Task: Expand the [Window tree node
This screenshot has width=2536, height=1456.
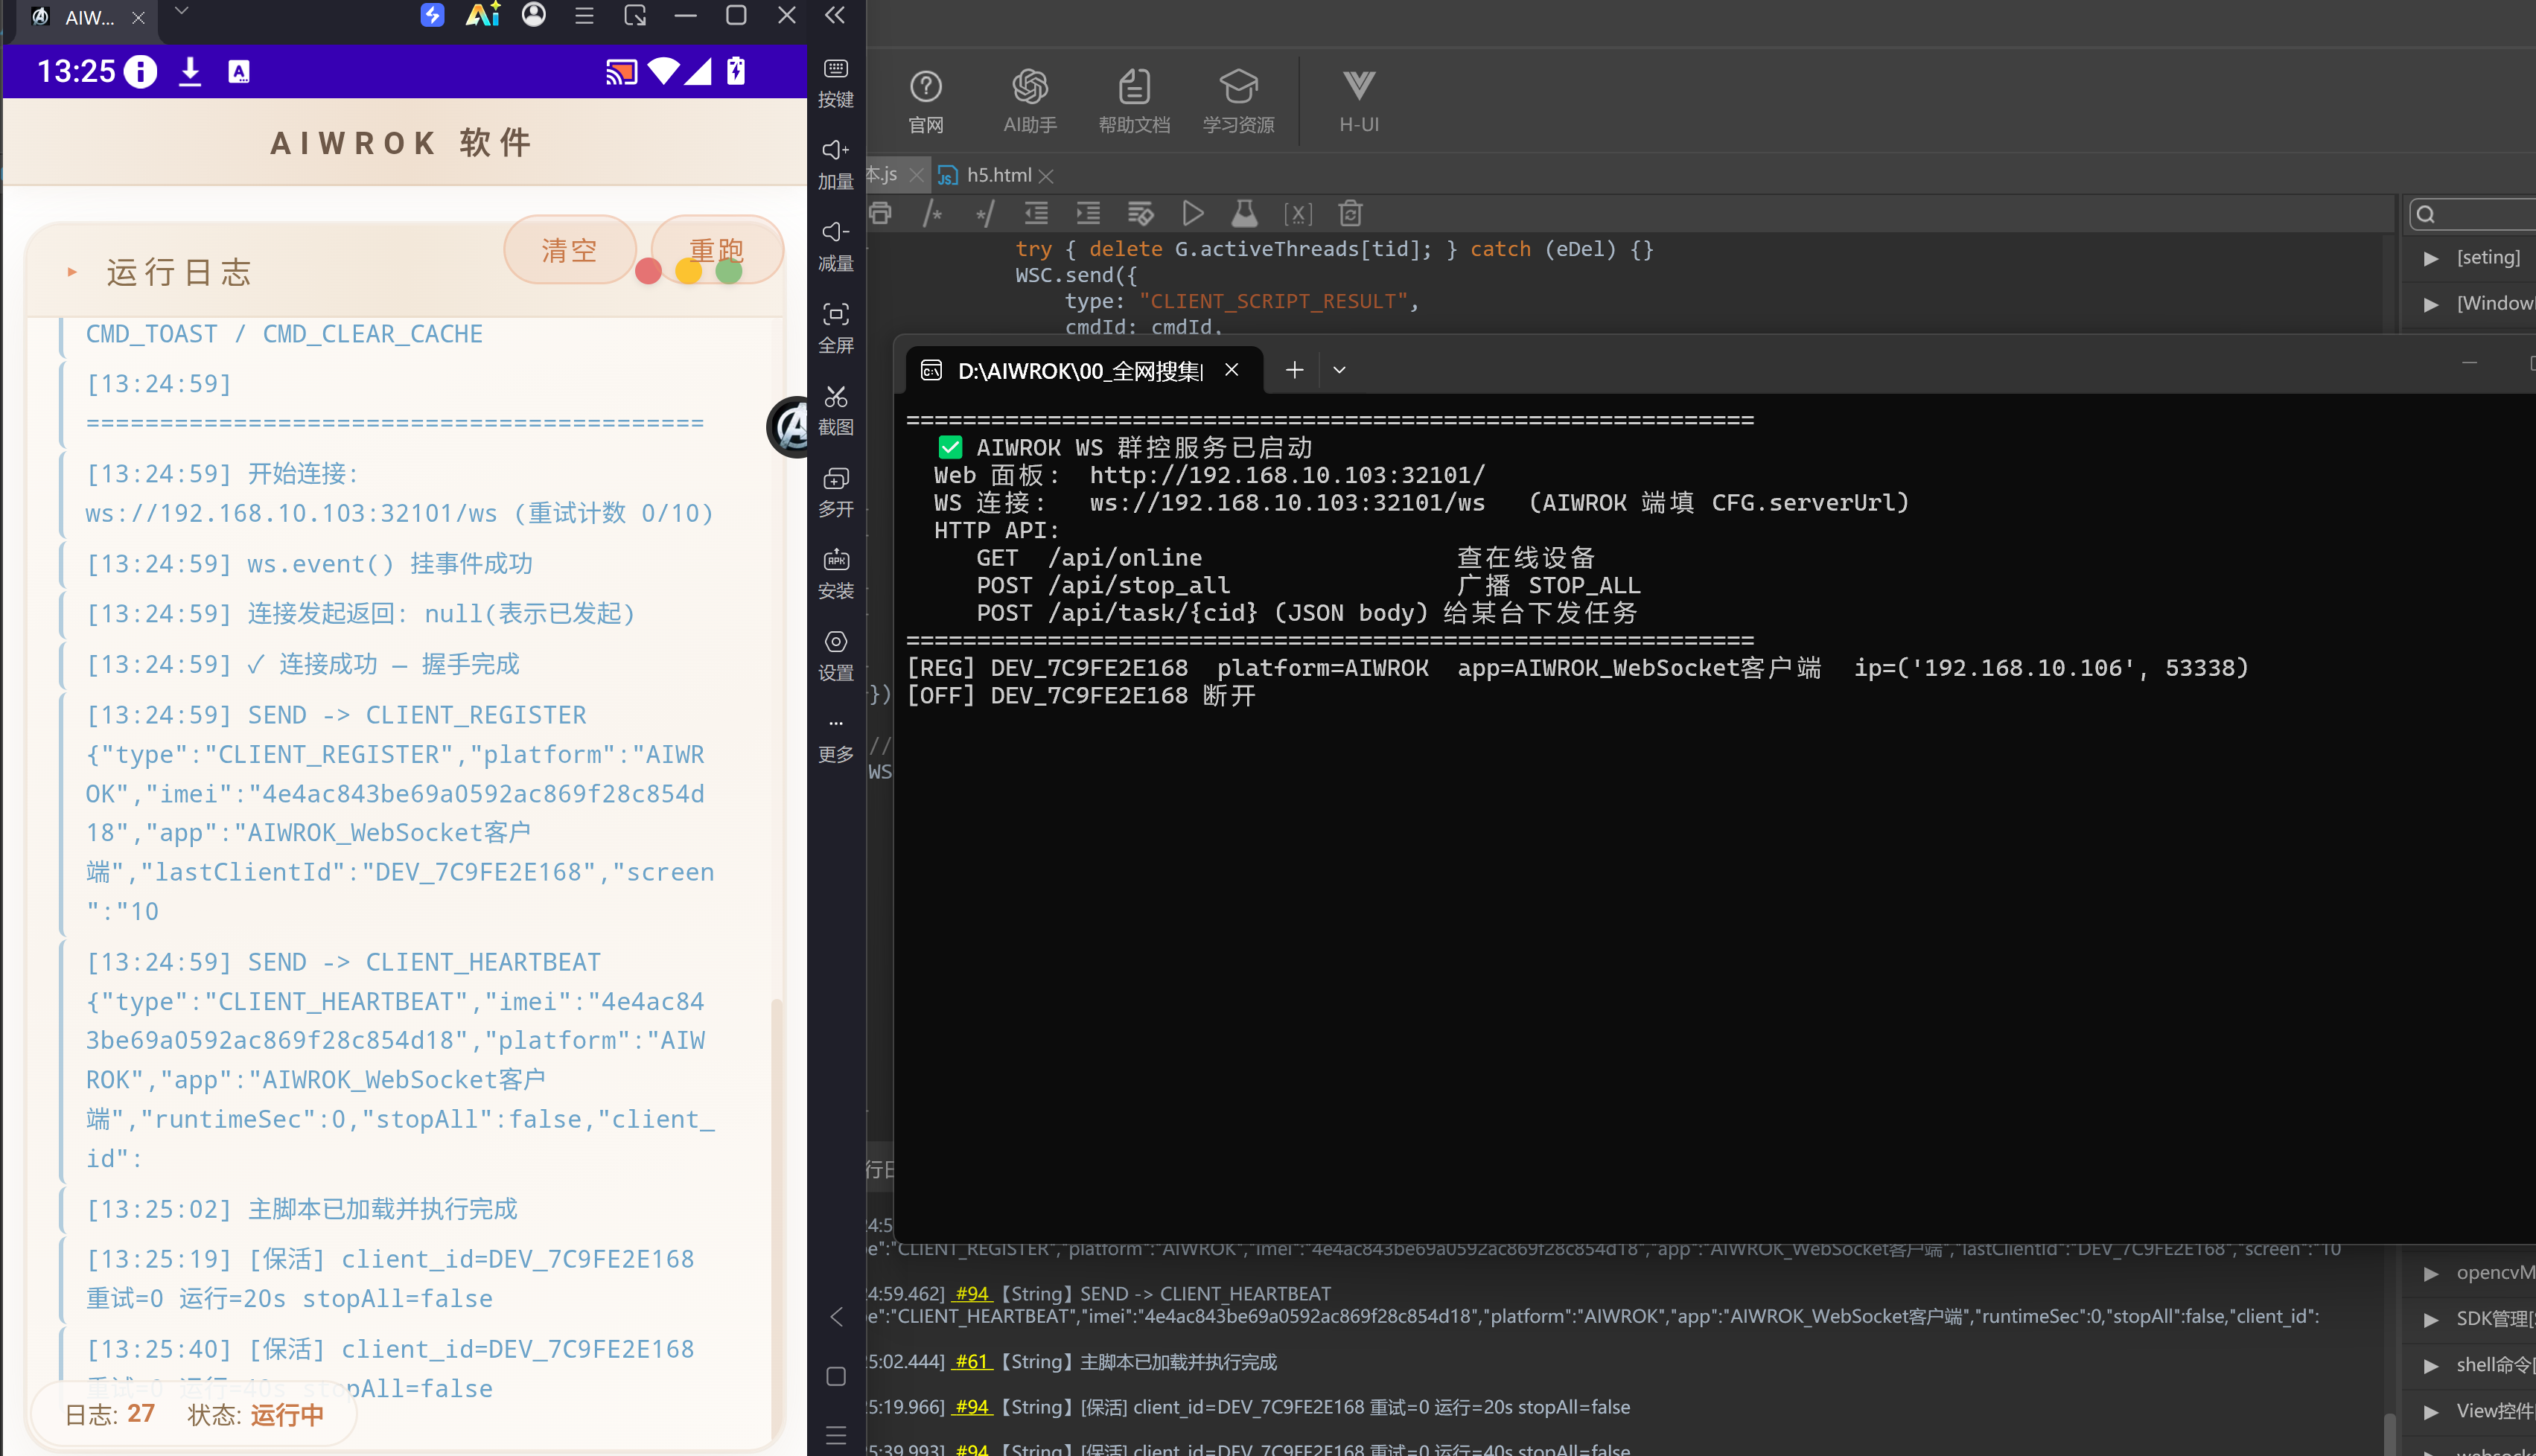Action: tap(2431, 304)
